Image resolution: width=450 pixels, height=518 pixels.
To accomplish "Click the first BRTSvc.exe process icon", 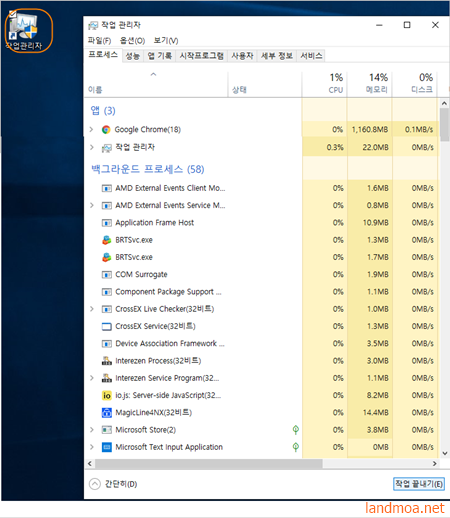I will 106,240.
